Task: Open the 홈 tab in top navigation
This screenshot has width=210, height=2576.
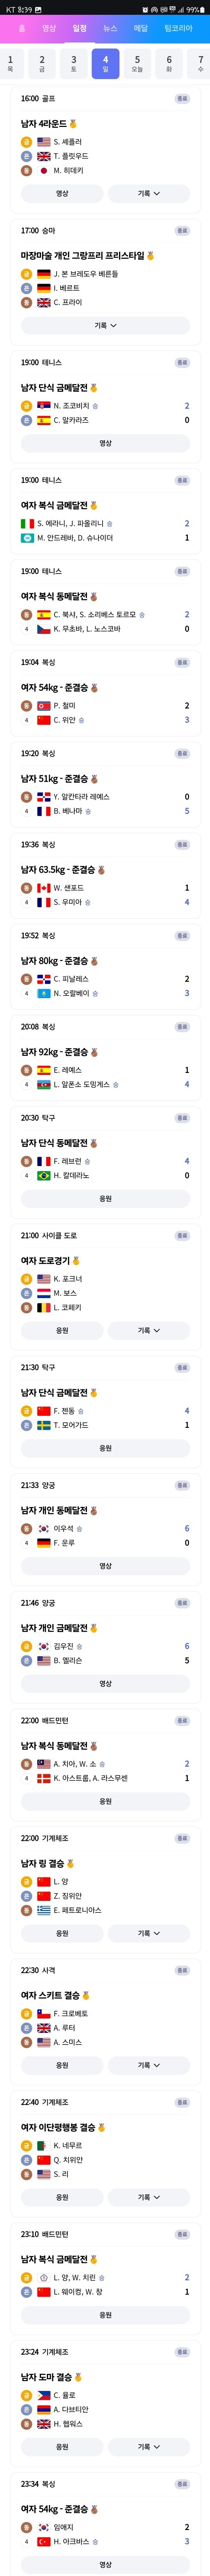Action: tap(22, 28)
